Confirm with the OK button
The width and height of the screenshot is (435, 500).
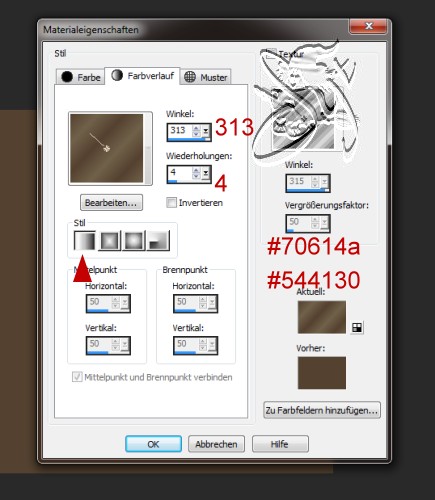[x=153, y=444]
